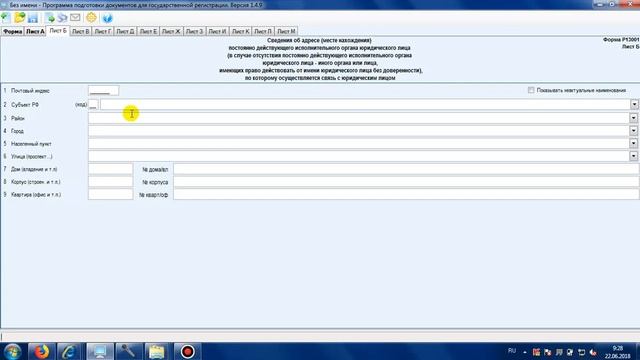Click the № кварт/оф number field

pyautogui.click(x=406, y=194)
